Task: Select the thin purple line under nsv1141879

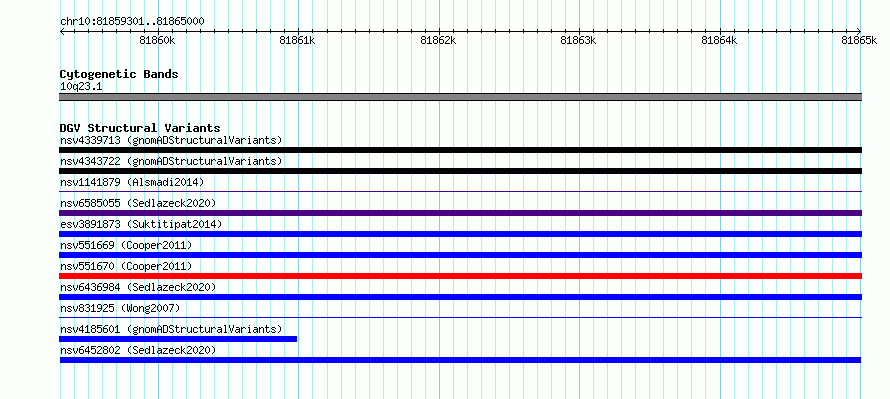Action: (x=460, y=192)
